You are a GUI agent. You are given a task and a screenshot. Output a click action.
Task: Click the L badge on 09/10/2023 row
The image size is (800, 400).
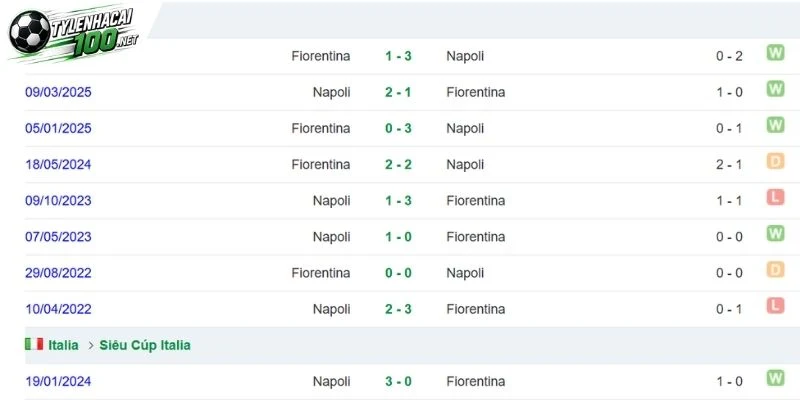[x=775, y=197]
